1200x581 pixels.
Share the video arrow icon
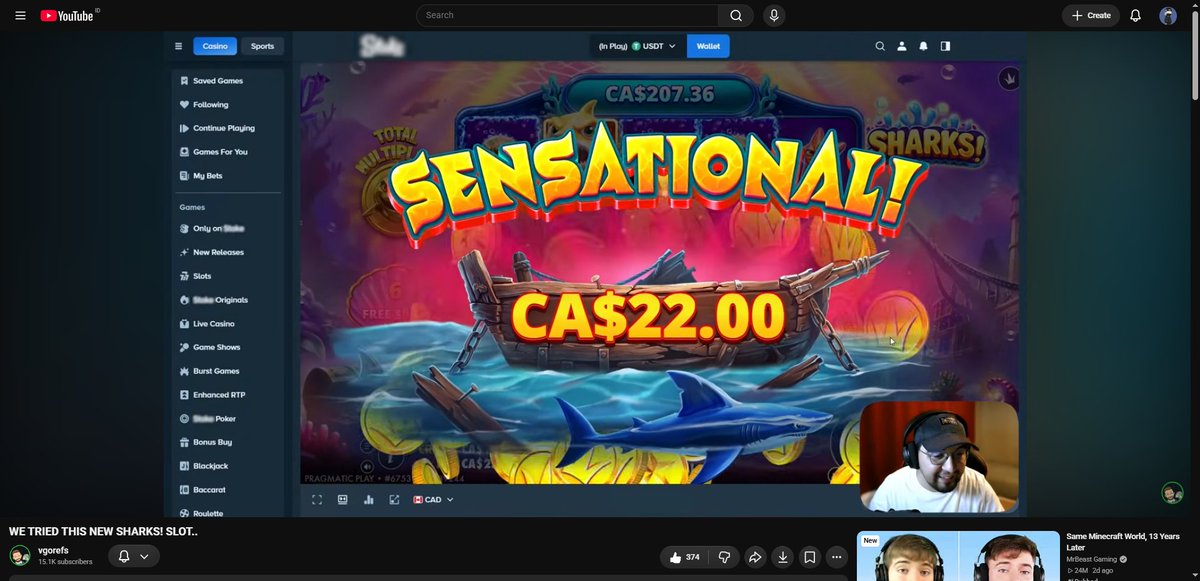coord(756,557)
